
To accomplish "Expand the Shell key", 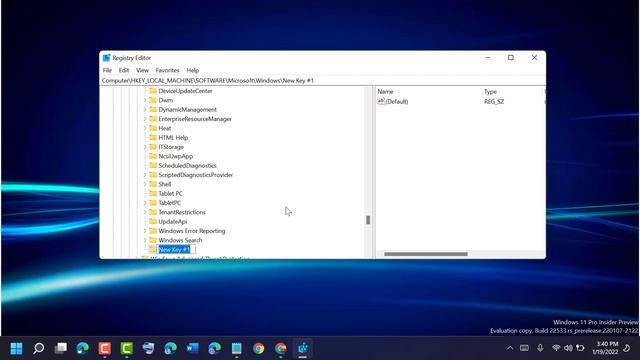I will [x=144, y=184].
